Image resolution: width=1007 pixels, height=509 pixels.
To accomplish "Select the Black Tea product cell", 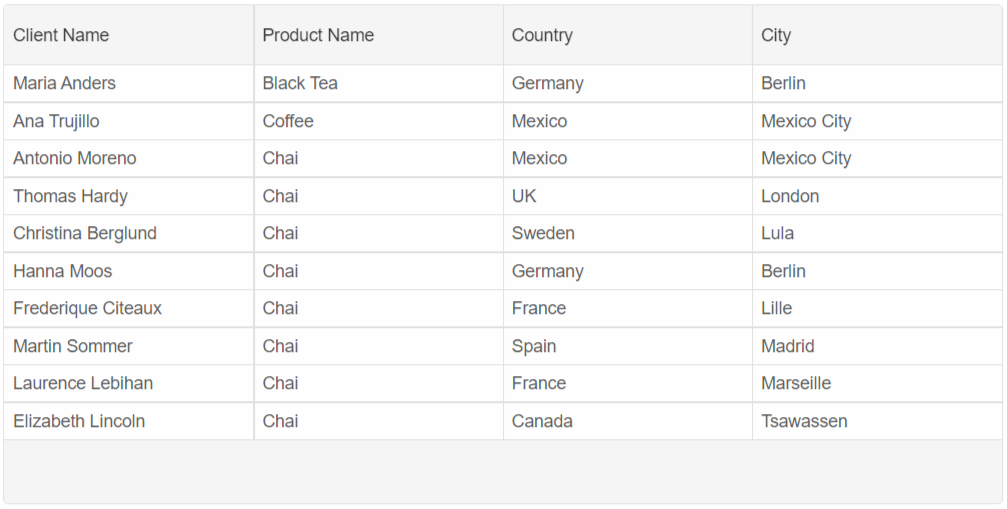I will pyautogui.click(x=300, y=83).
